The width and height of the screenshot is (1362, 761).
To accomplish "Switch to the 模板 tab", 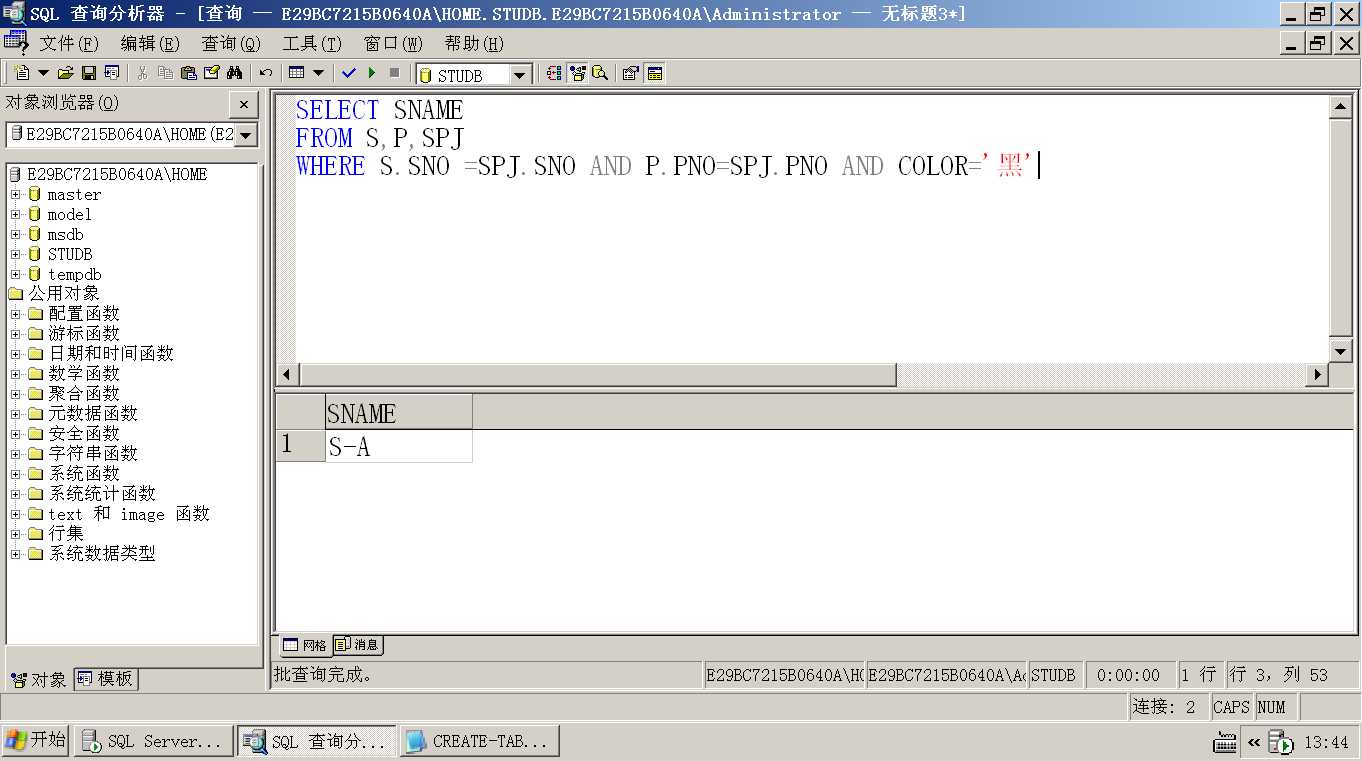I will pyautogui.click(x=106, y=679).
